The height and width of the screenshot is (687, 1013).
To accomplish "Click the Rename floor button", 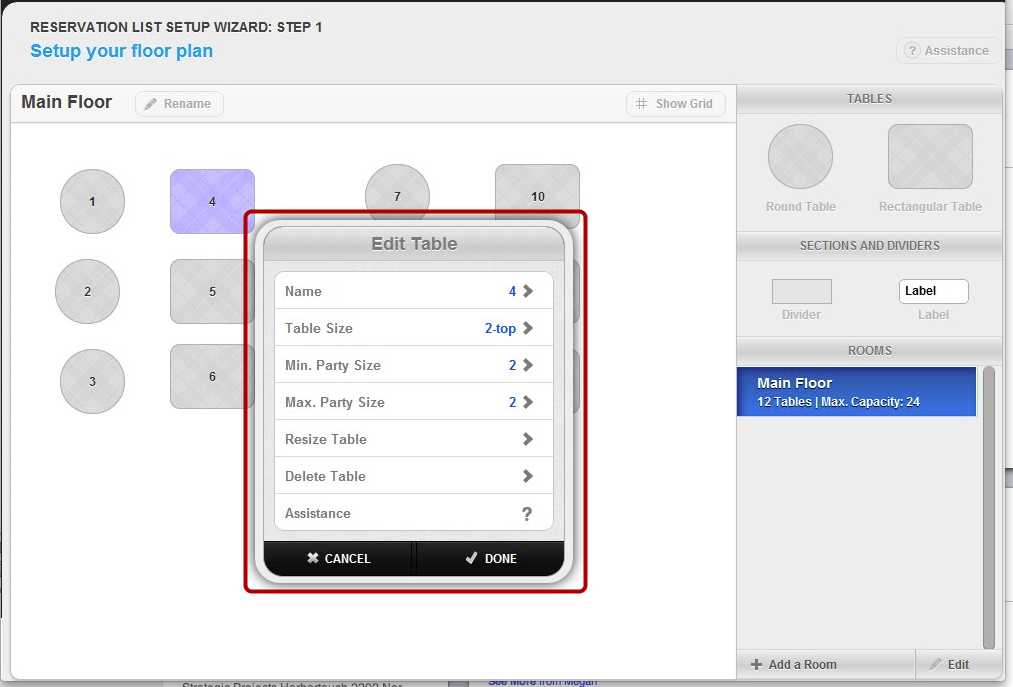I will click(179, 103).
